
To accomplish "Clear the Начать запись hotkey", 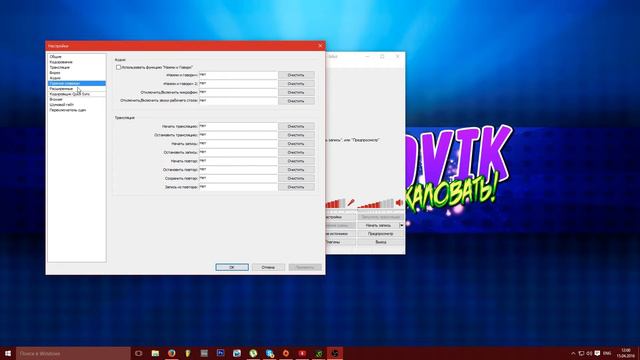I will 296,144.
